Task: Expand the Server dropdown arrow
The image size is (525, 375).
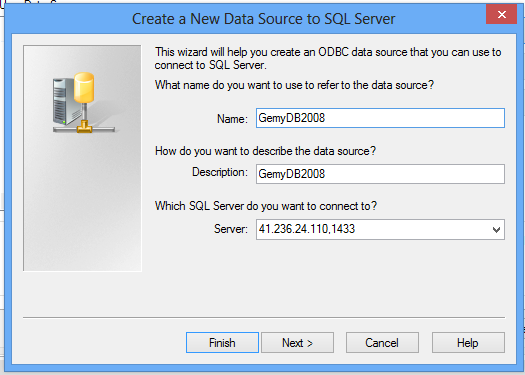Action: coord(496,230)
